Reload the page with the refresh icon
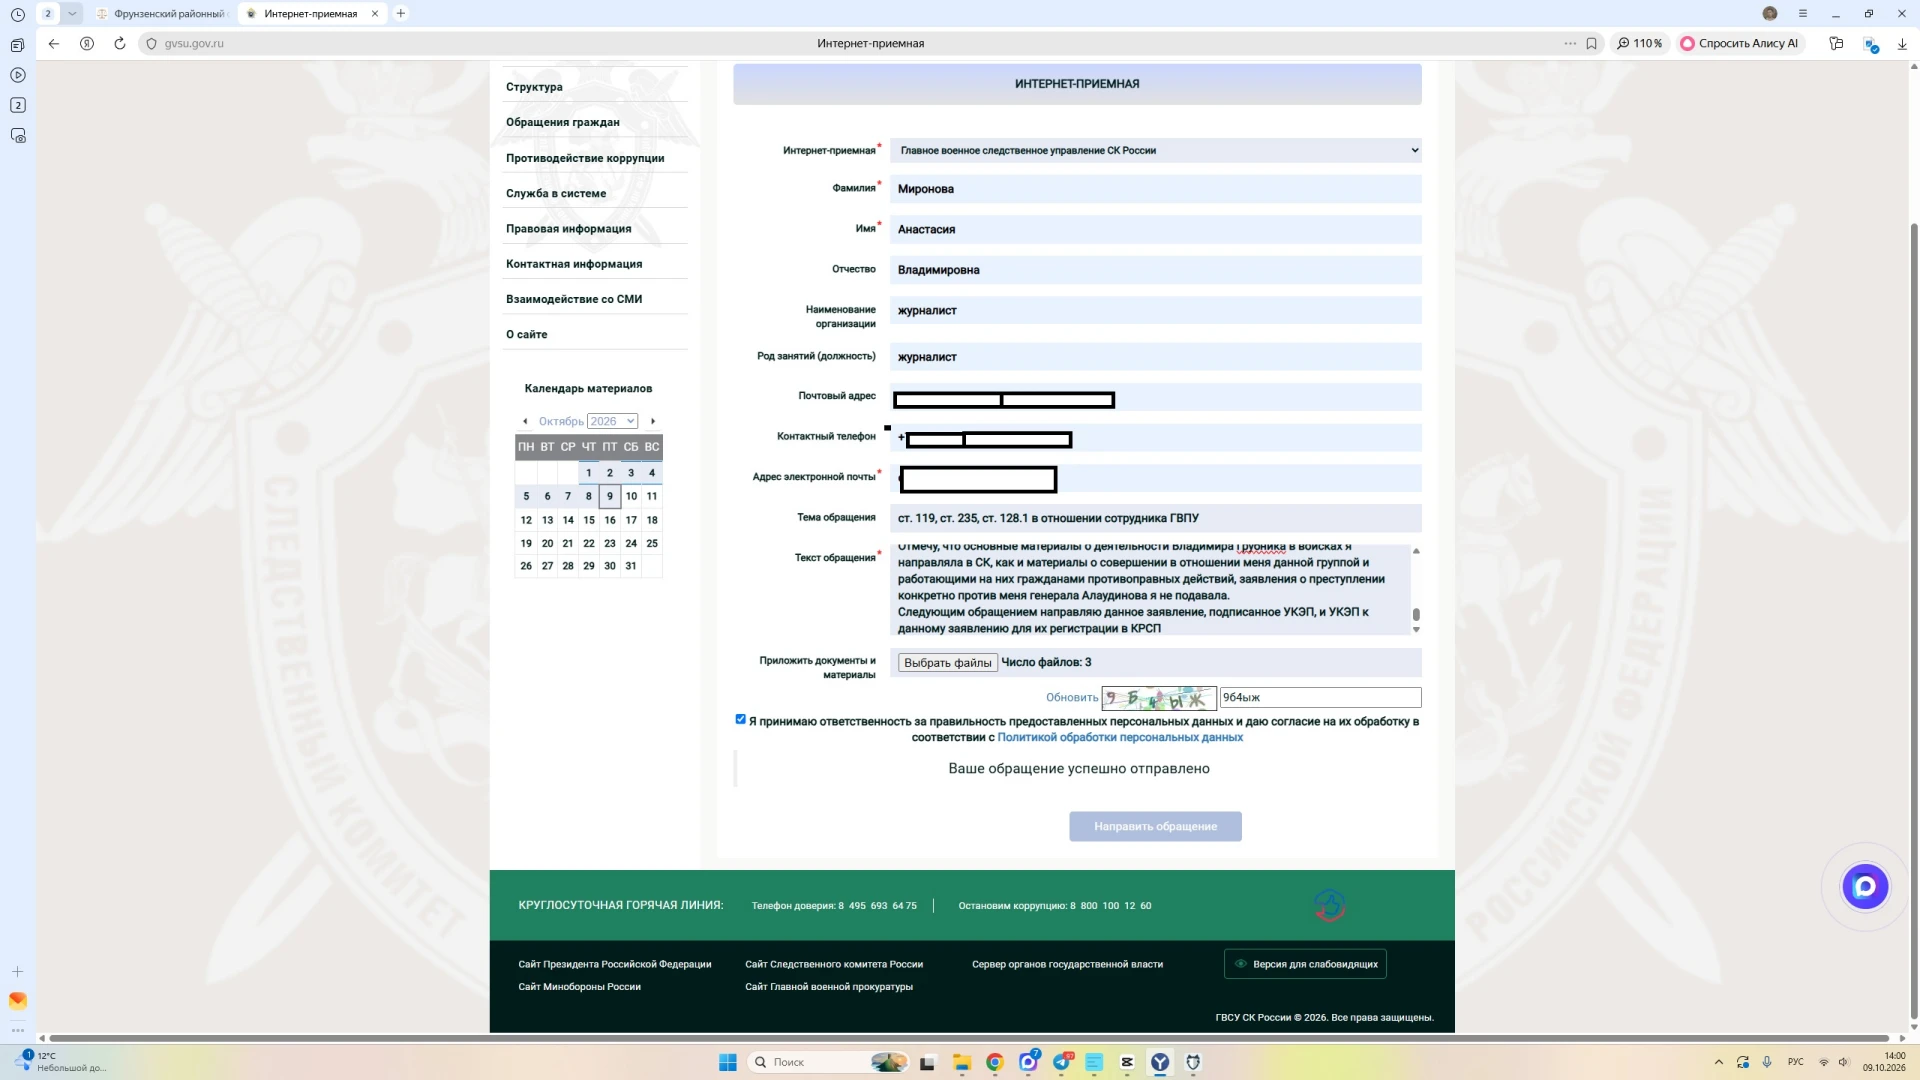Image resolution: width=1920 pixels, height=1080 pixels. [x=120, y=43]
